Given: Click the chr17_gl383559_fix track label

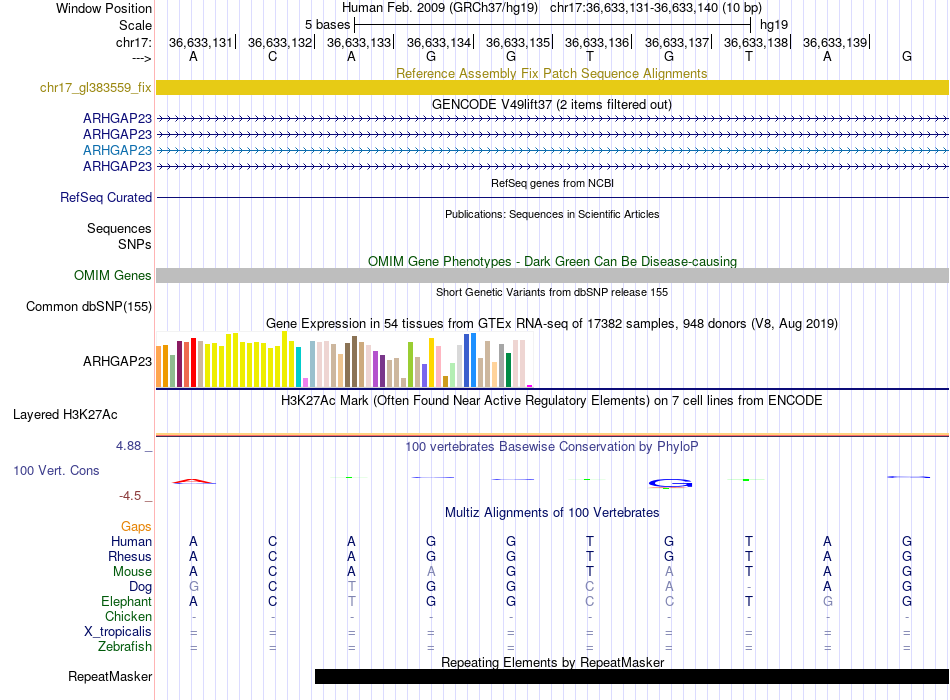Looking at the screenshot, I should point(95,87).
